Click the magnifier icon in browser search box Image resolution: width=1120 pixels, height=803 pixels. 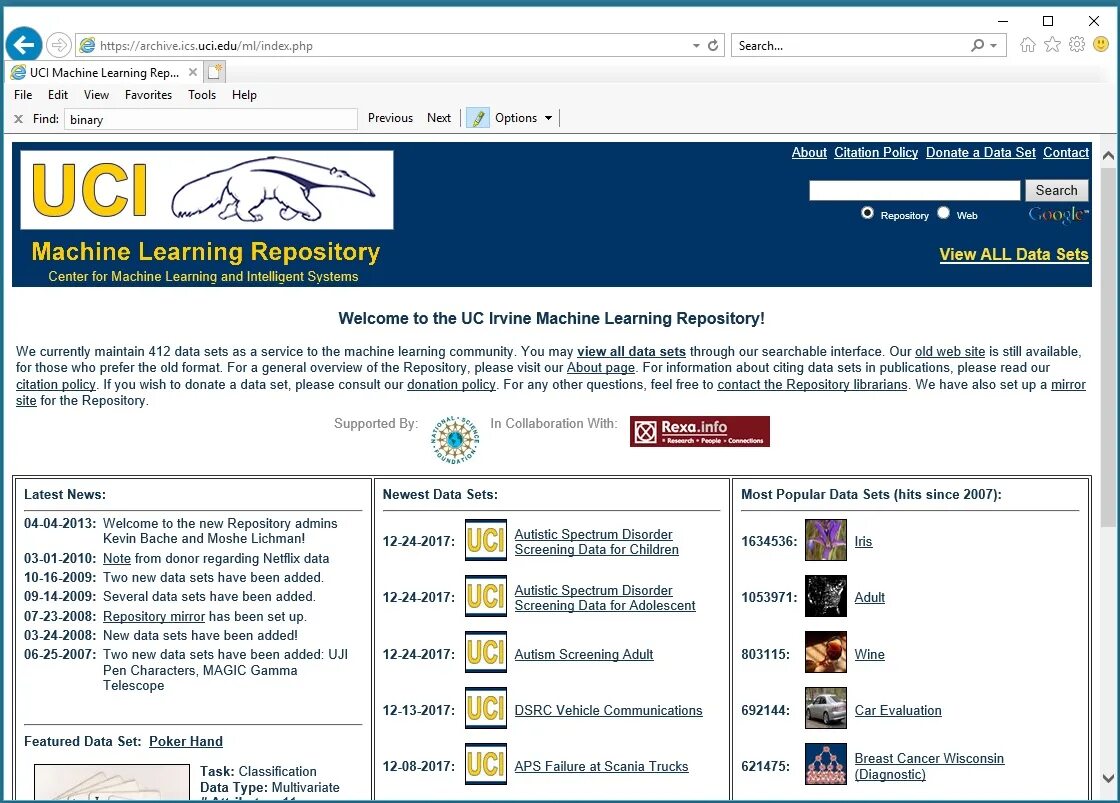tap(977, 45)
